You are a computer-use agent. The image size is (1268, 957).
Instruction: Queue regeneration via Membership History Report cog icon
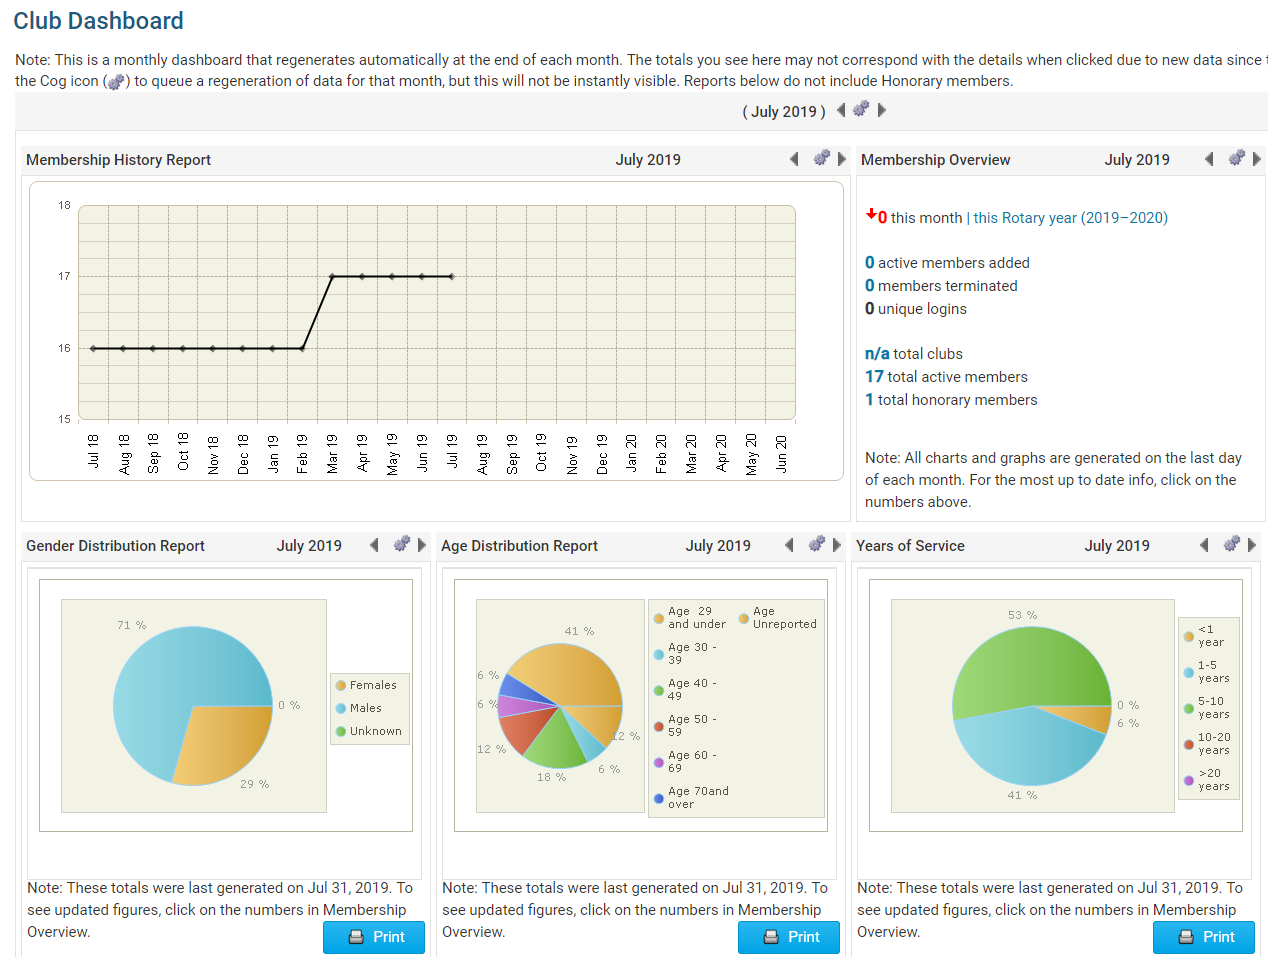click(x=821, y=158)
